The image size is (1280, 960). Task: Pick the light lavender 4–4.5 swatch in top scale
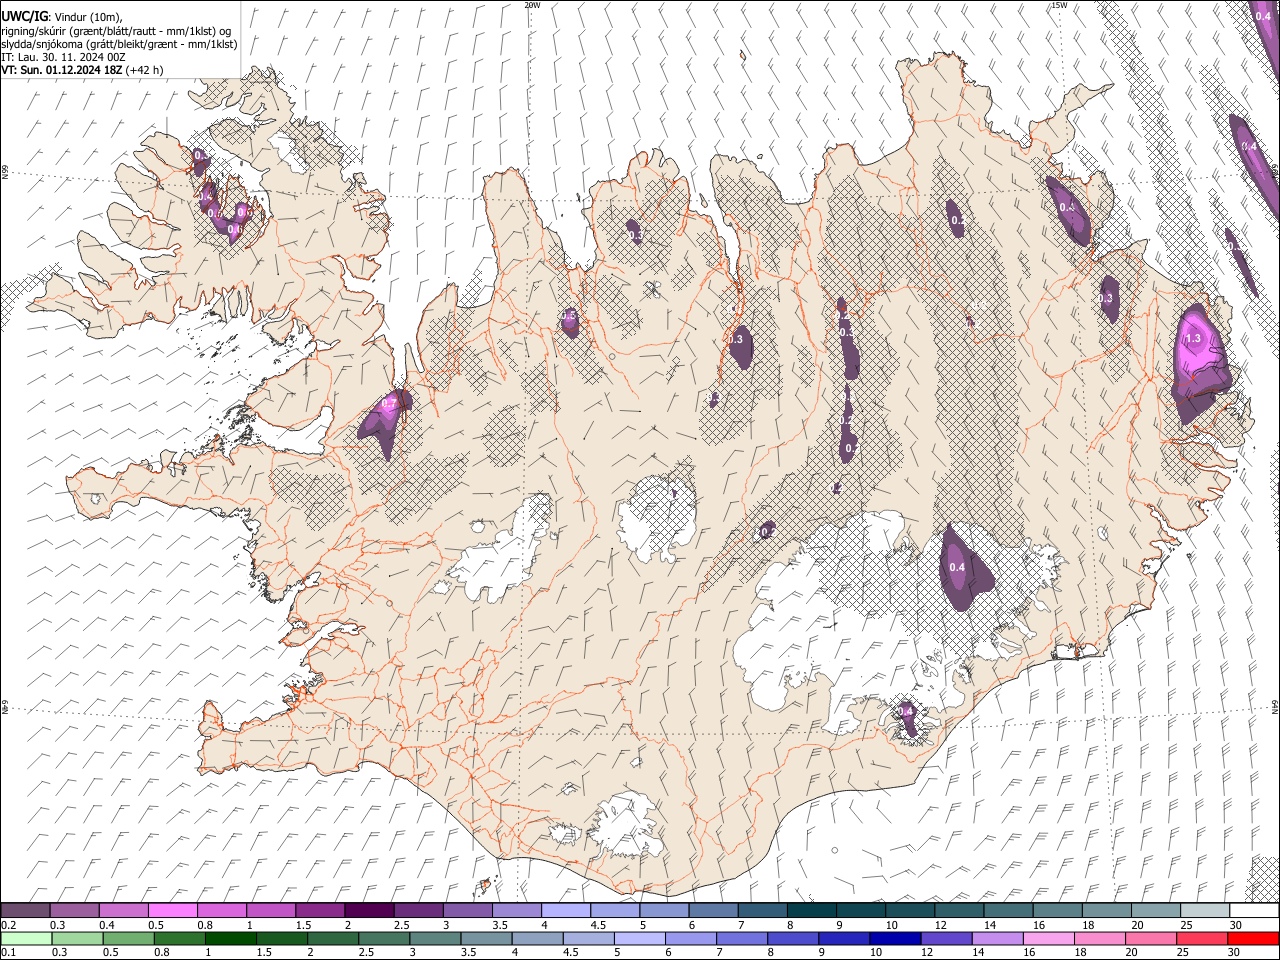(x=565, y=911)
